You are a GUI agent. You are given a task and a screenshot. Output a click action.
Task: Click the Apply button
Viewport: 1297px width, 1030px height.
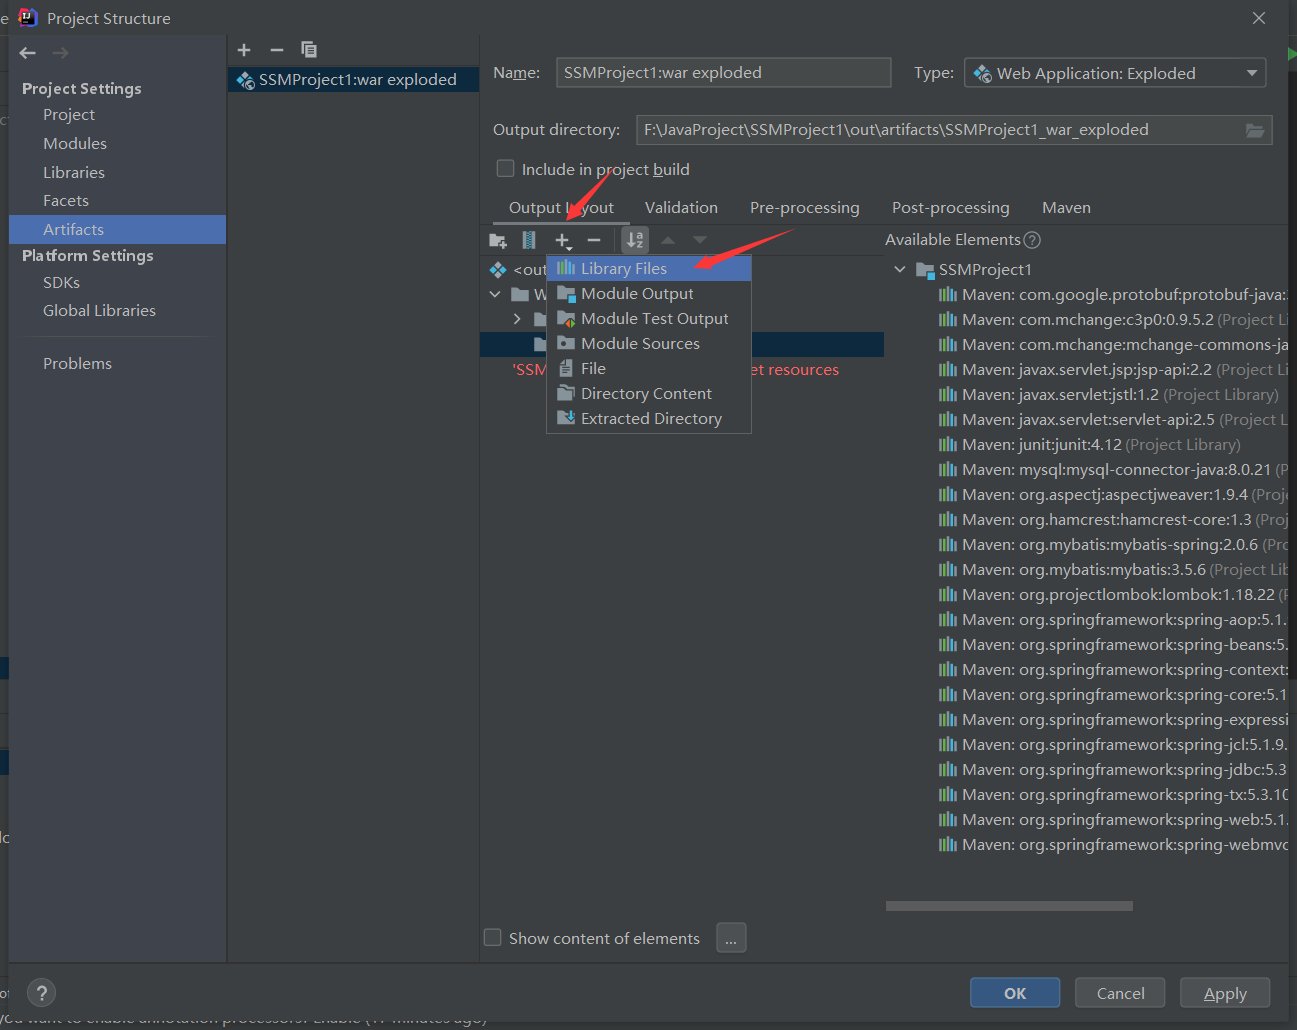point(1225,993)
